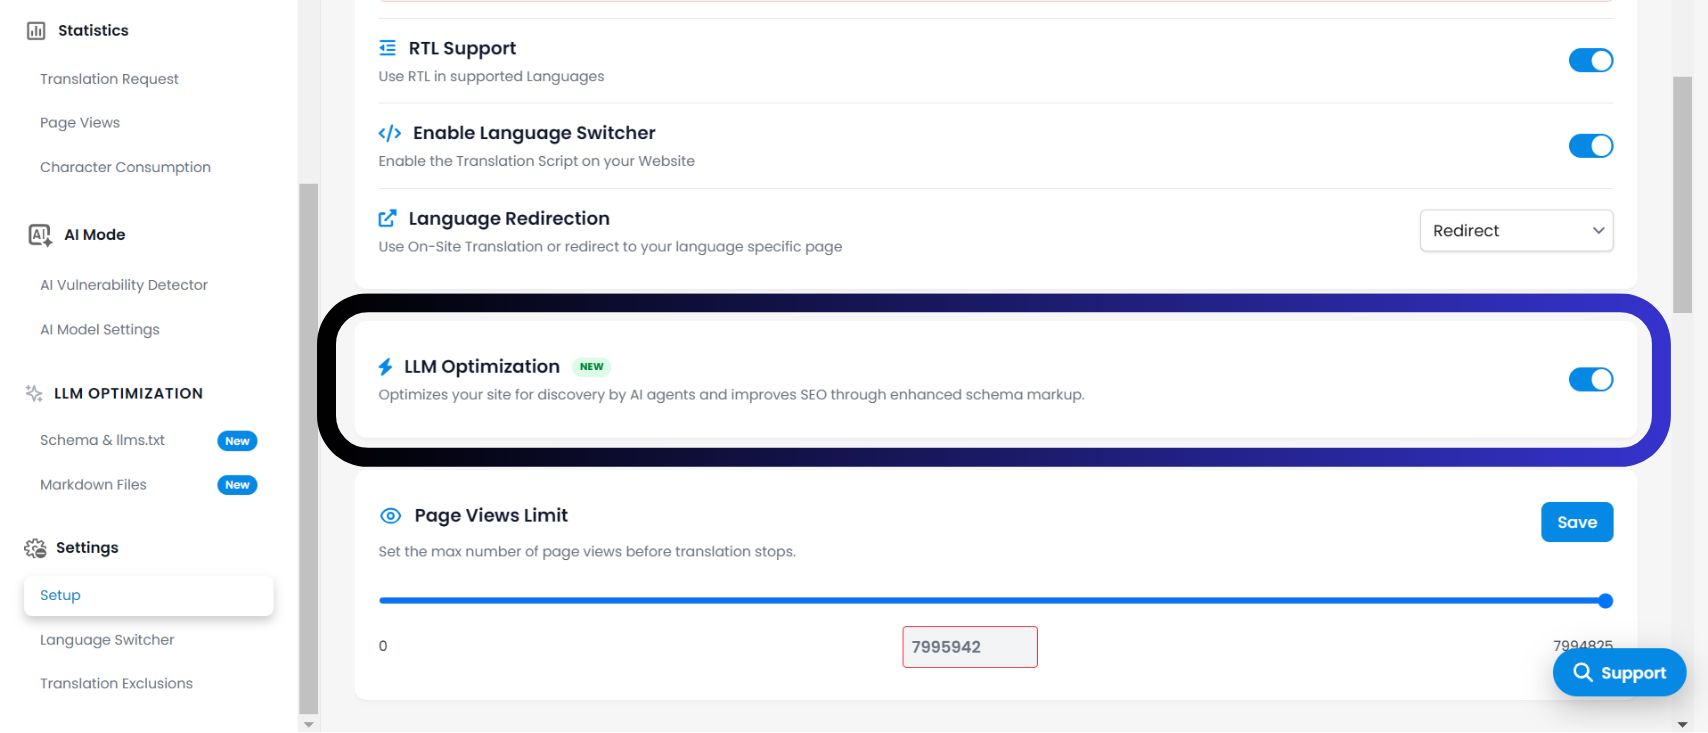Viewport: 1708px width, 733px height.
Task: Toggle LLM Optimization off
Action: tap(1590, 379)
